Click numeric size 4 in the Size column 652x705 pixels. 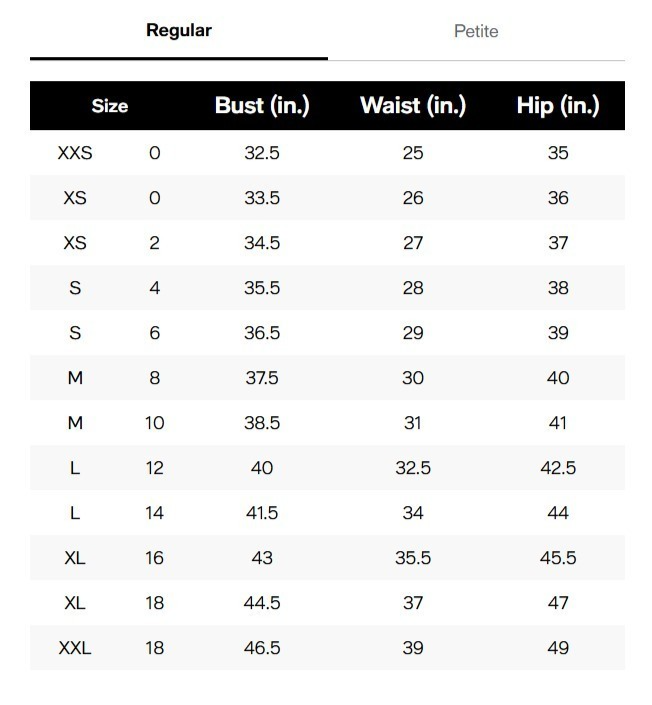point(154,288)
